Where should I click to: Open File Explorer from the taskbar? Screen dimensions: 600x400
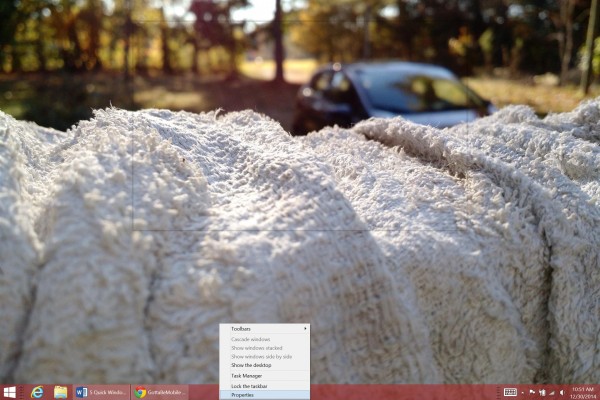60,392
